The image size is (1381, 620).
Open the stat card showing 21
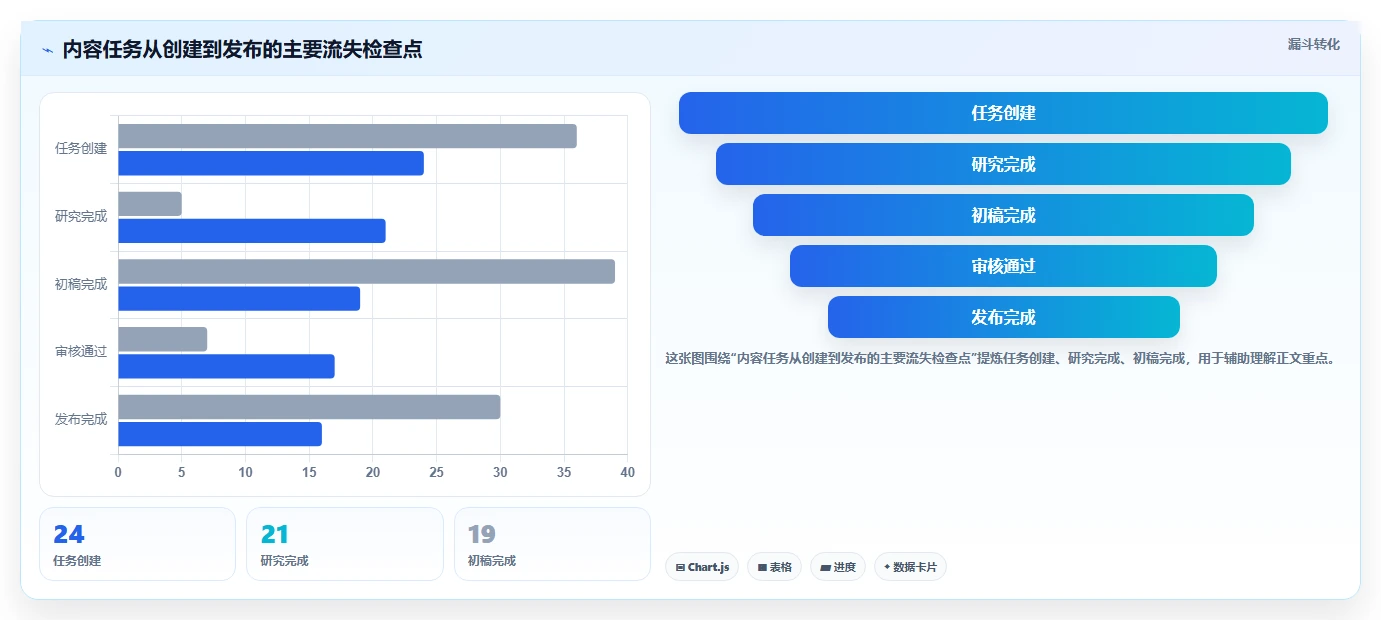(345, 544)
